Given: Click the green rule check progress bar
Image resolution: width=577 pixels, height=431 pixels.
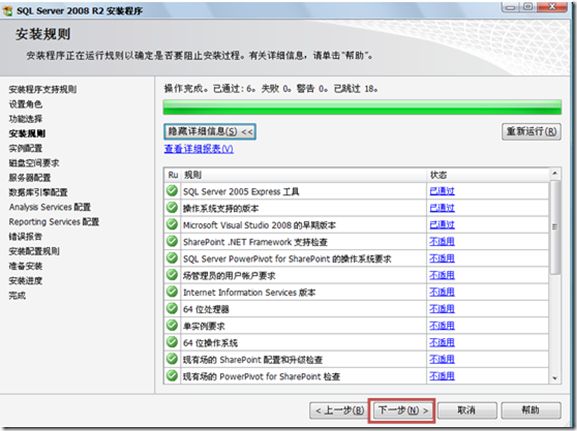Looking at the screenshot, I should coord(362,107).
